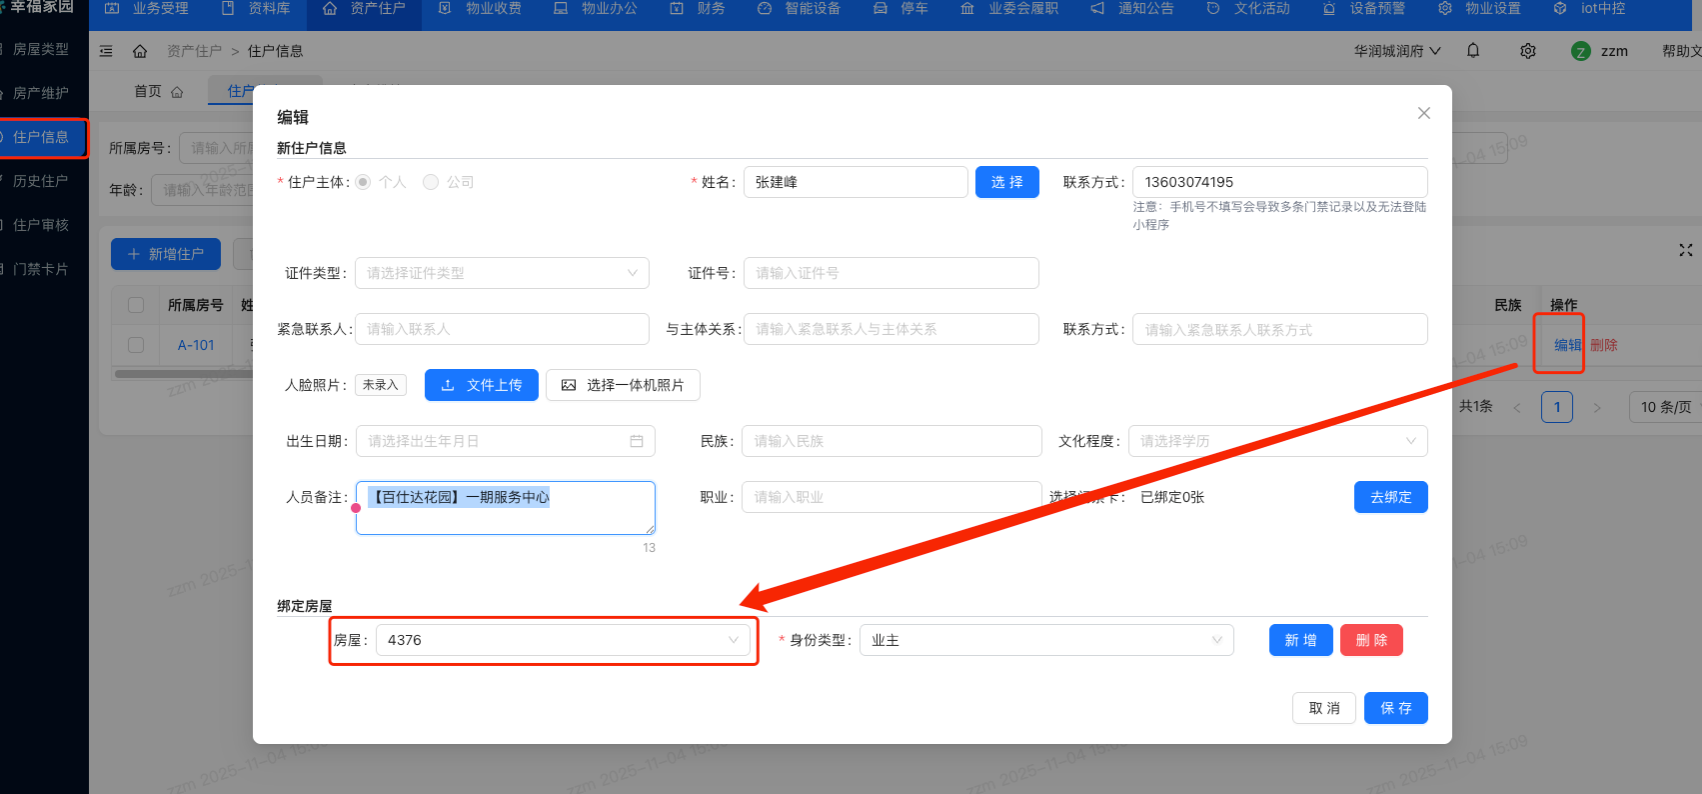Select the 公司 radio button

coord(431,182)
